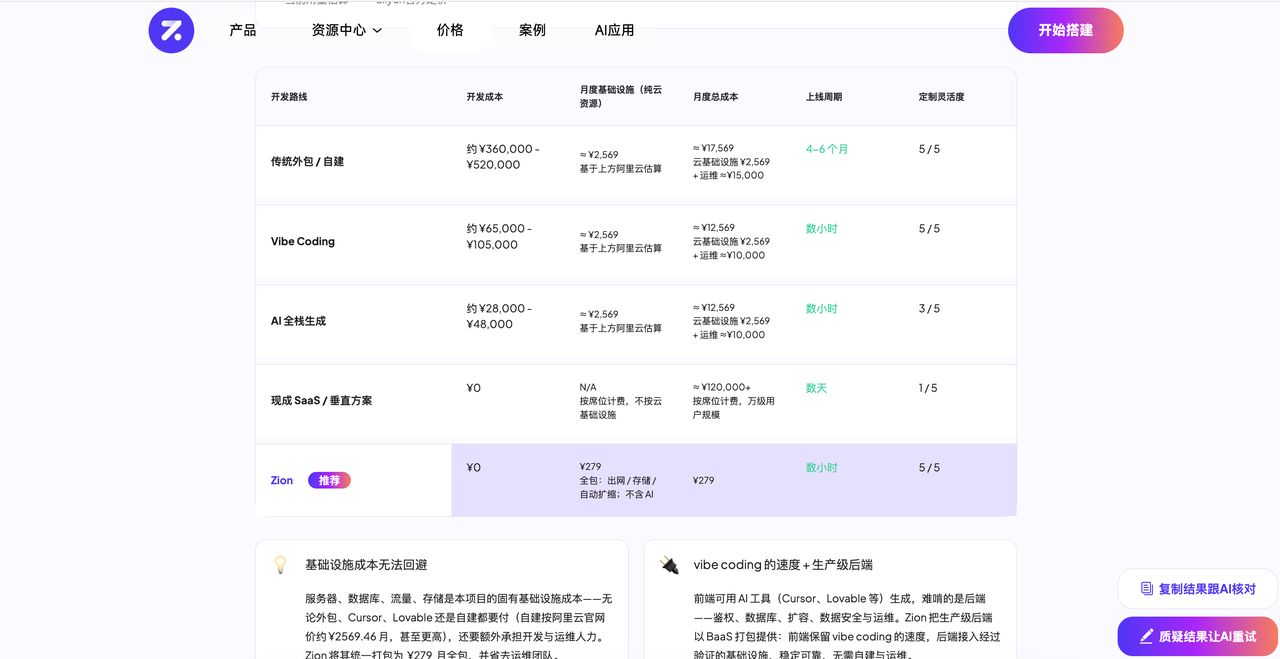Click the ≈ ¥120,000+ monthly total cell
1280x659 pixels.
(734, 400)
